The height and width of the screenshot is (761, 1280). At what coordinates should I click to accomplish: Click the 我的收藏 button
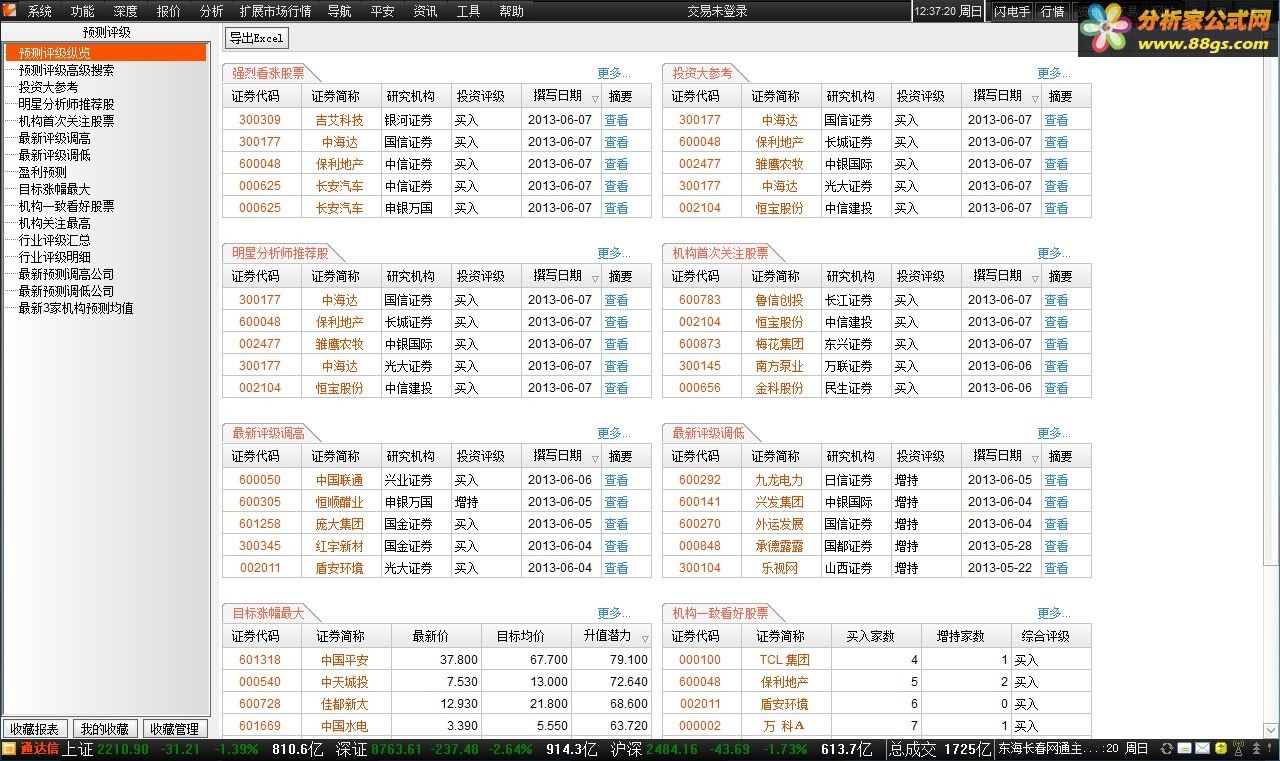[x=105, y=729]
